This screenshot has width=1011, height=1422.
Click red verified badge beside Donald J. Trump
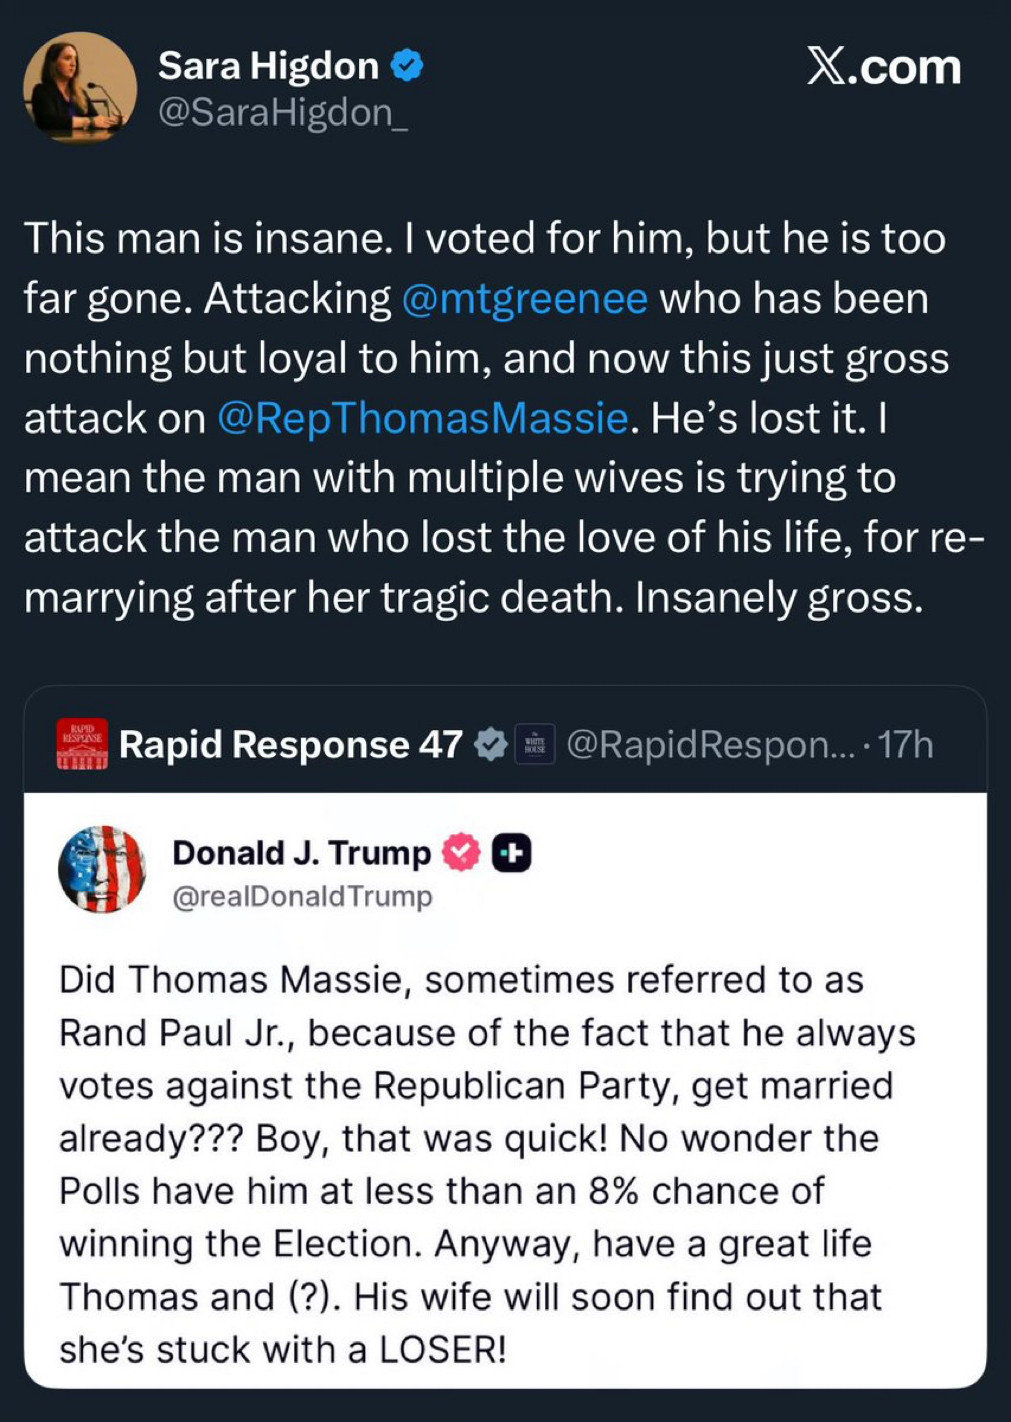pyautogui.click(x=461, y=852)
